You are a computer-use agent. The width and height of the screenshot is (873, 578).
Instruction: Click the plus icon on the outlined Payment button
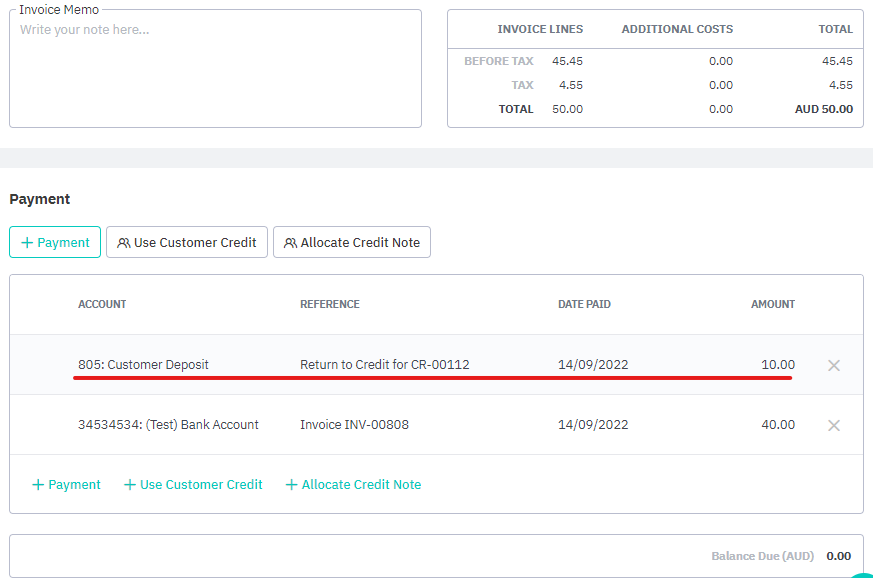pyautogui.click(x=27, y=243)
